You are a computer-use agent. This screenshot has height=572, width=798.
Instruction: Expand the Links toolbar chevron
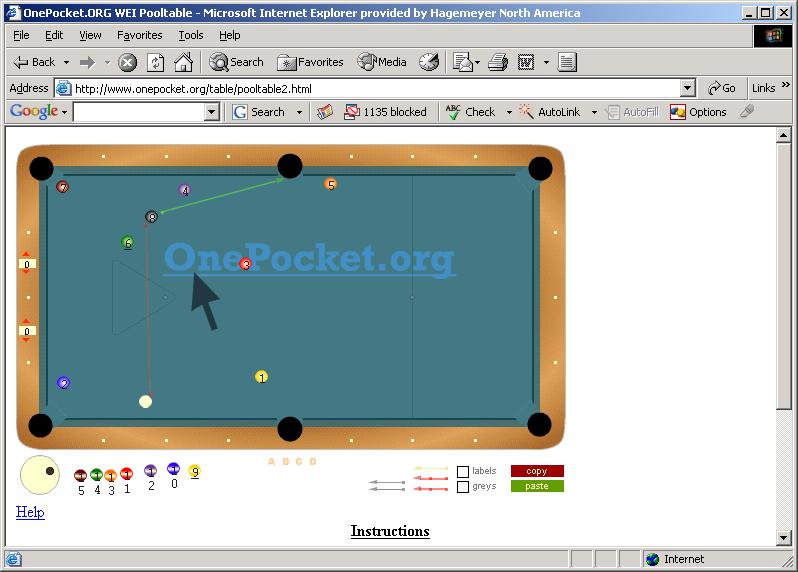coord(786,84)
